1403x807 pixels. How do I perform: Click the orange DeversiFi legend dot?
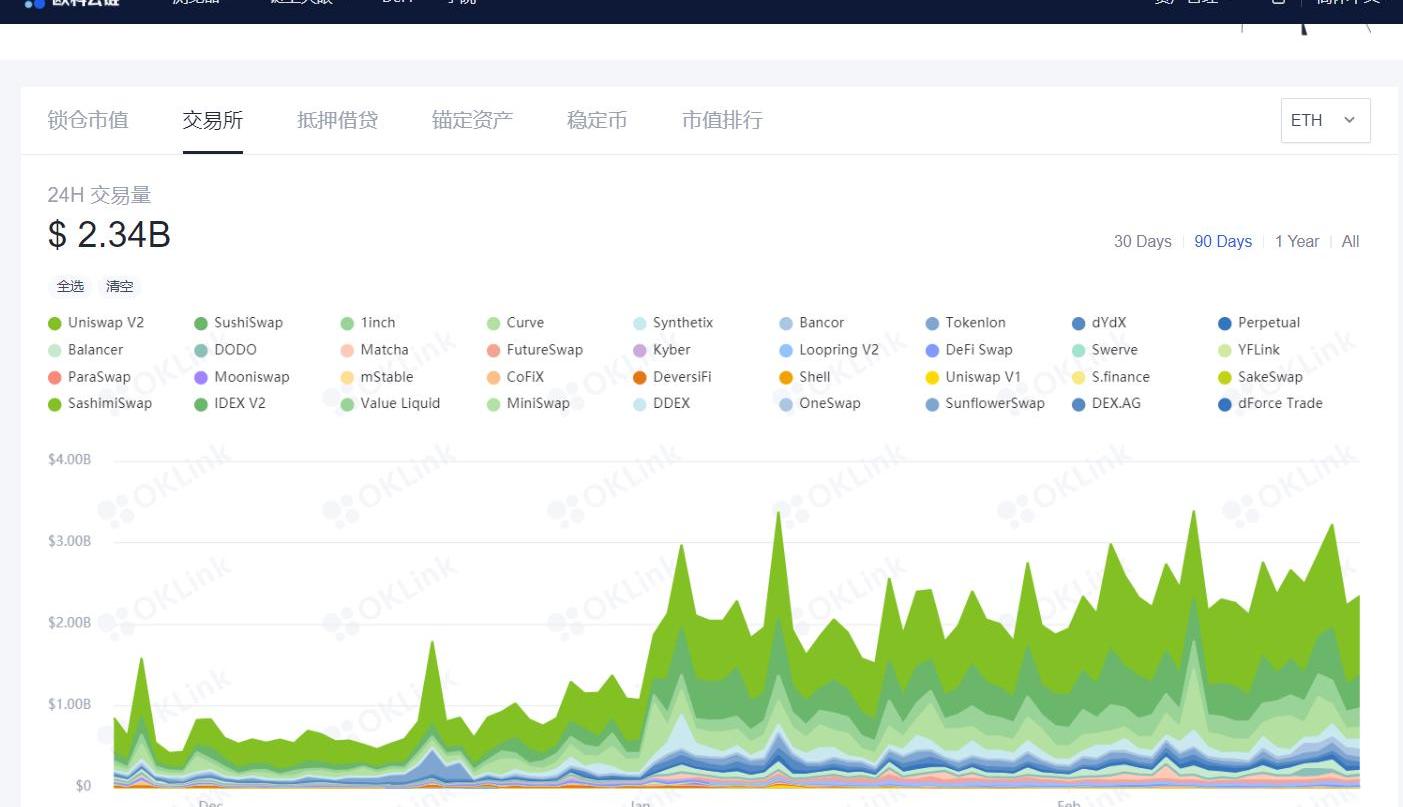click(x=640, y=378)
